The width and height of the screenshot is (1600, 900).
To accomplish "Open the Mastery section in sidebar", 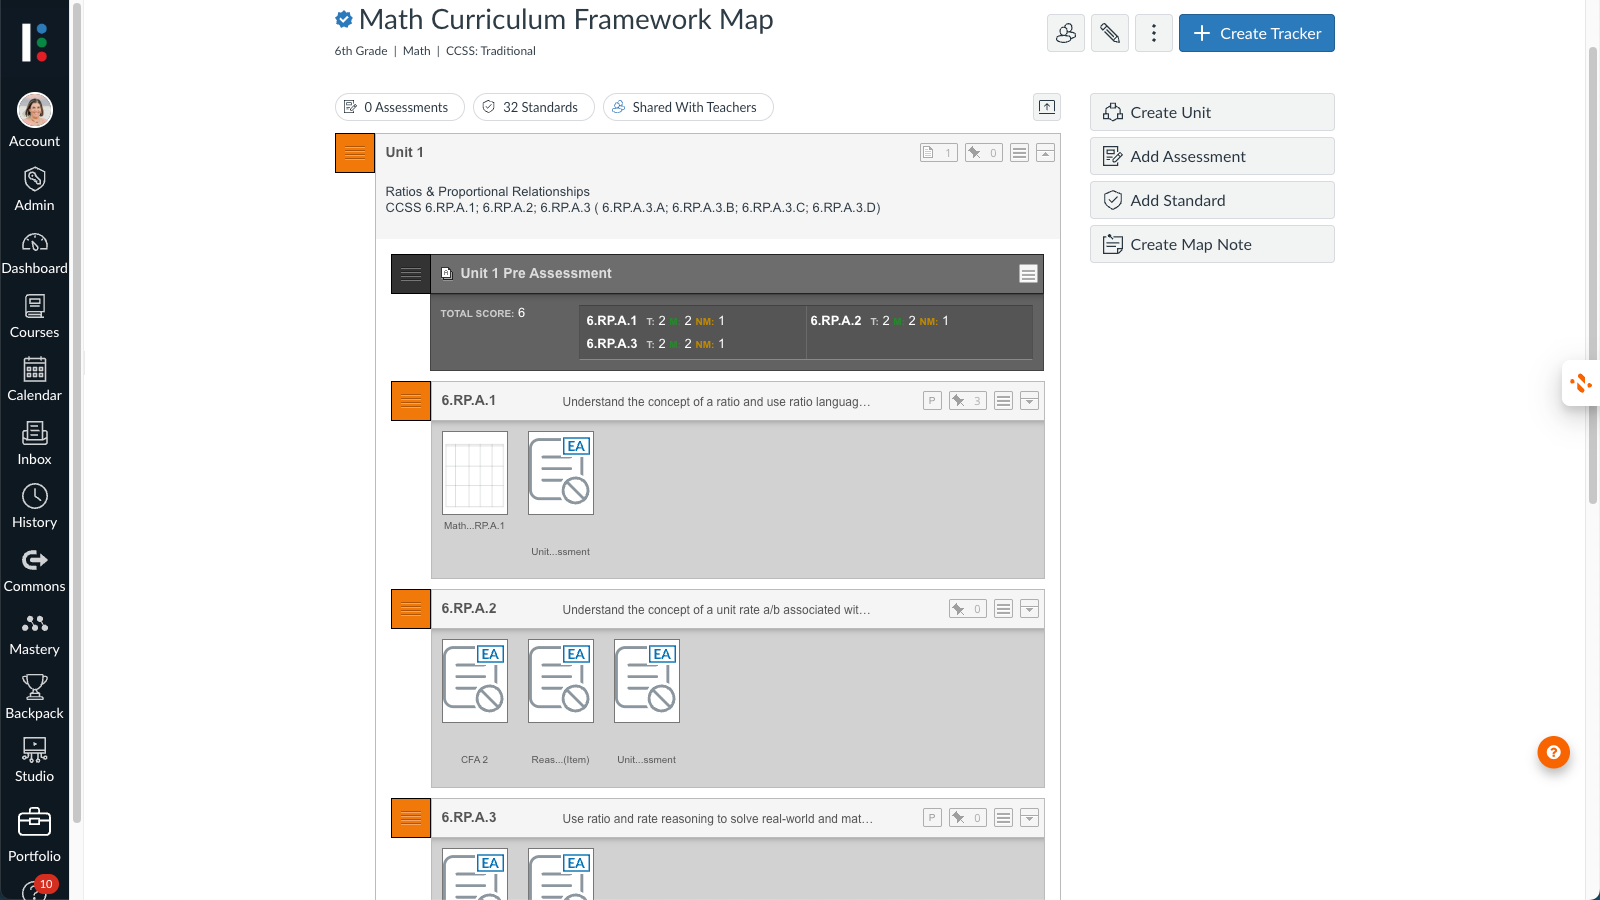I will pos(34,635).
